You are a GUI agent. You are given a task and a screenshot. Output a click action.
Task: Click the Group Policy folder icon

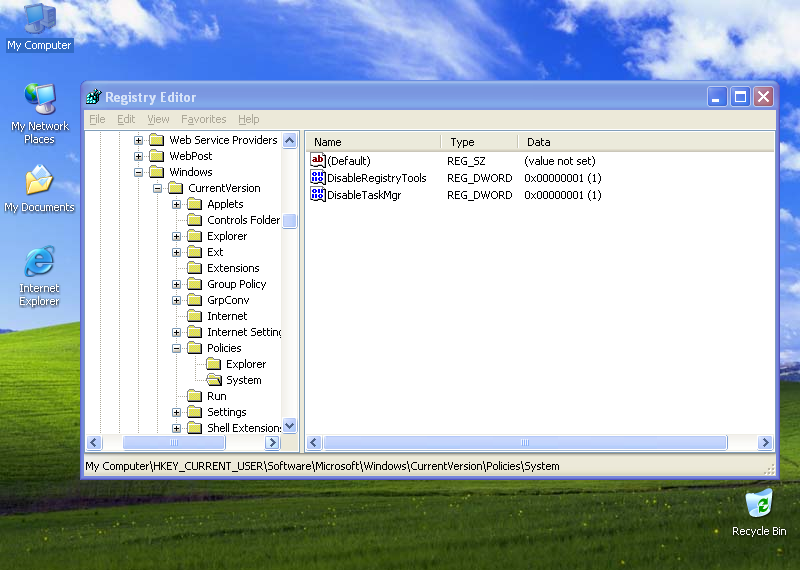point(194,284)
